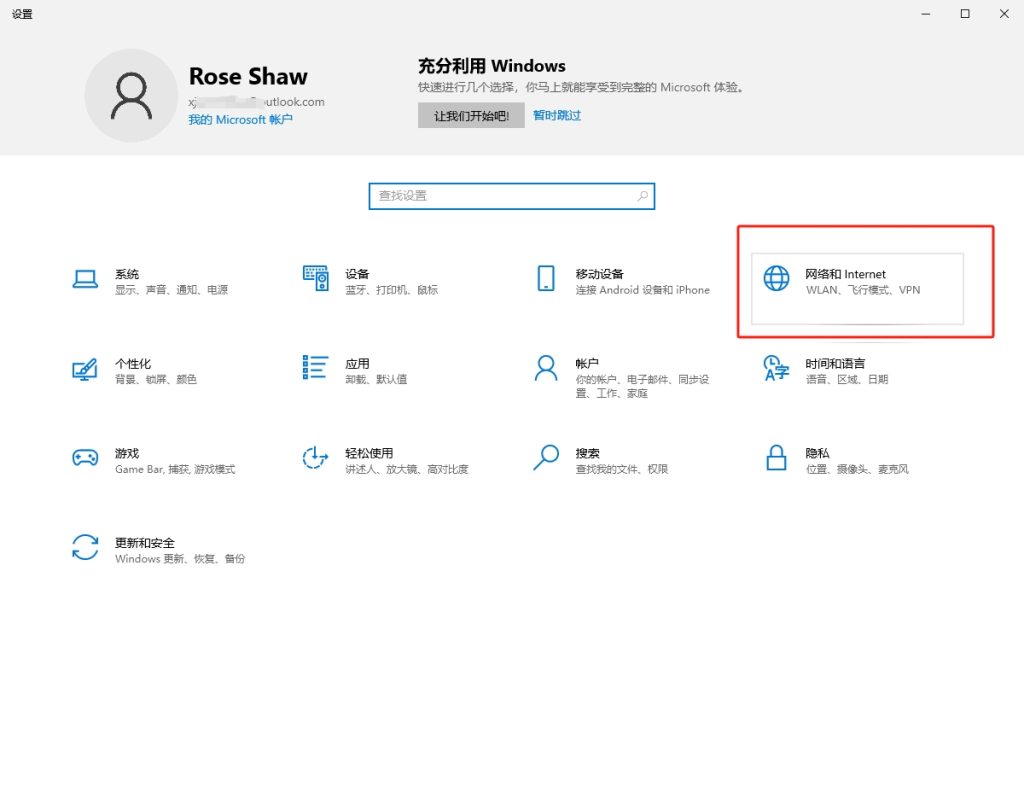This screenshot has width=1024, height=787.
Task: Click the Rose Shaw account name
Action: 248,76
